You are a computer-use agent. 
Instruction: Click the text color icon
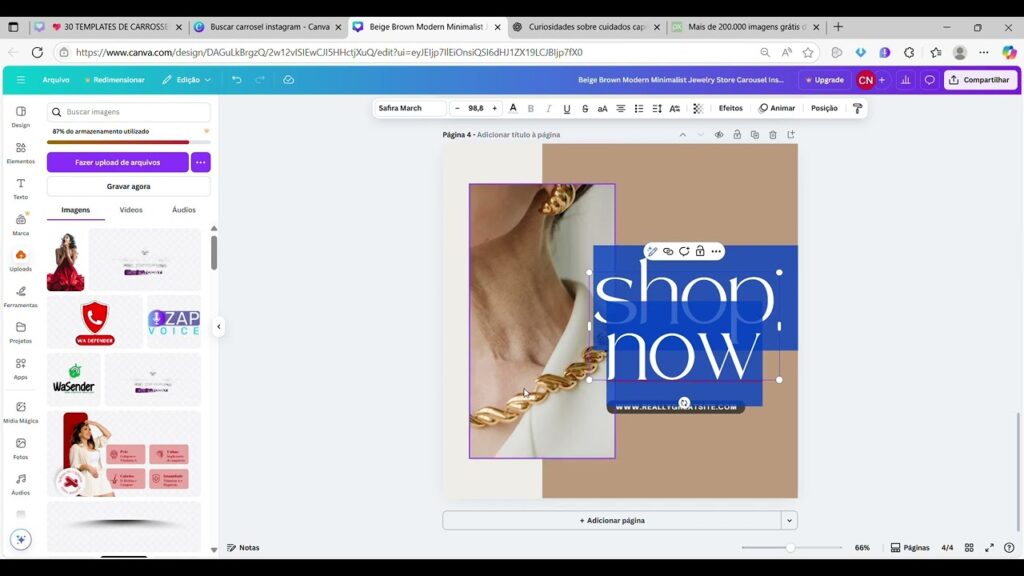[513, 108]
